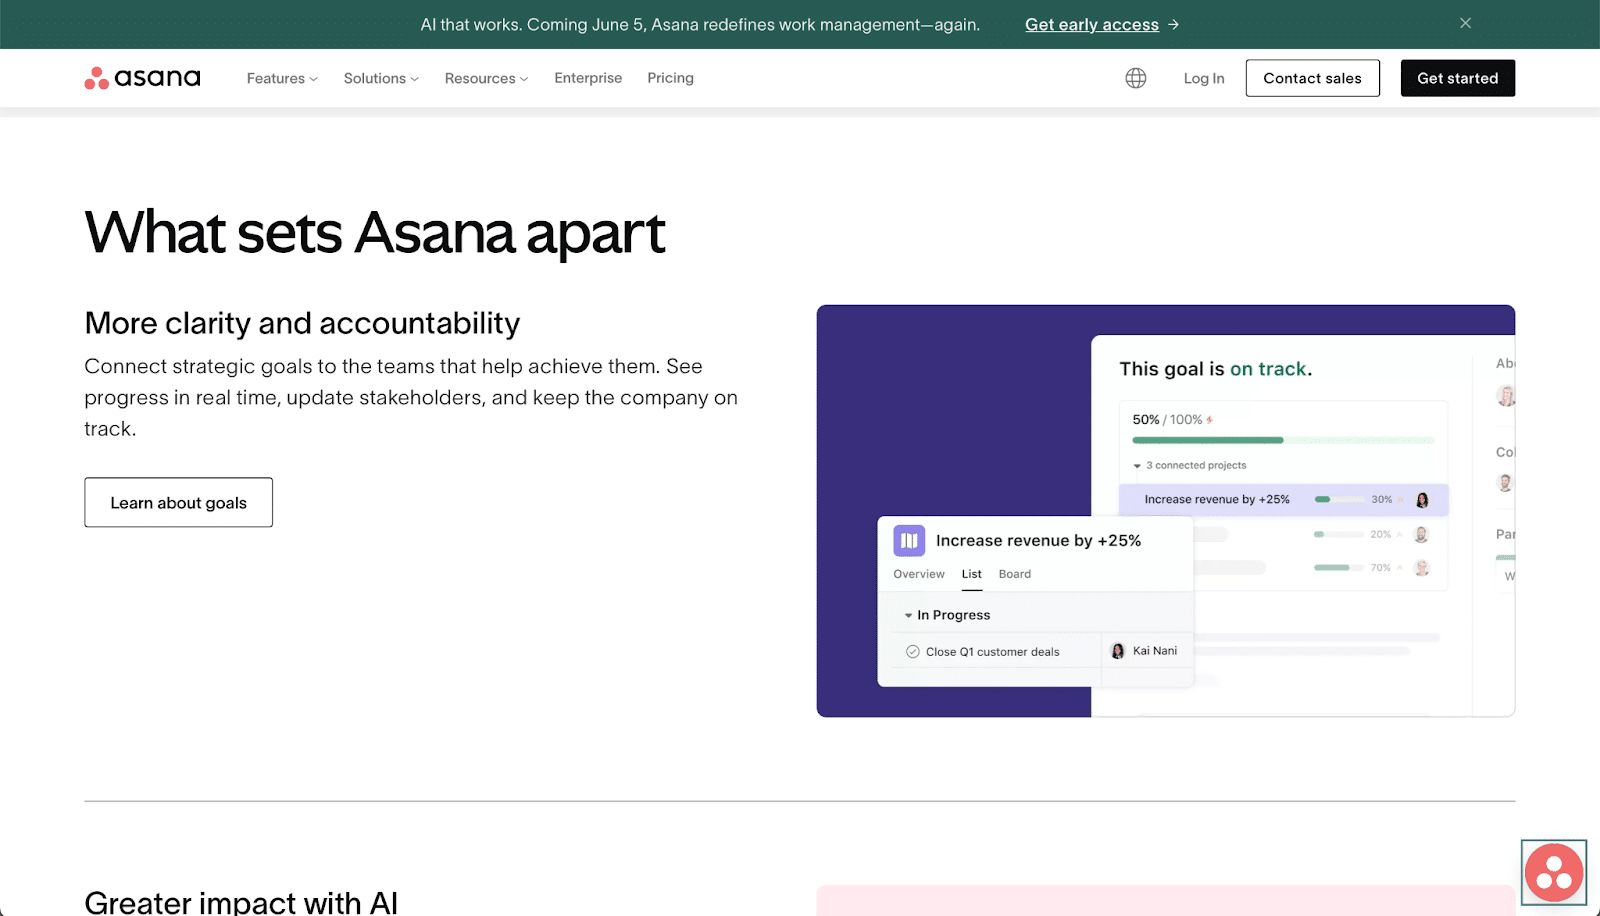Click the 'on track' status text
The image size is (1600, 916).
pyautogui.click(x=1268, y=369)
